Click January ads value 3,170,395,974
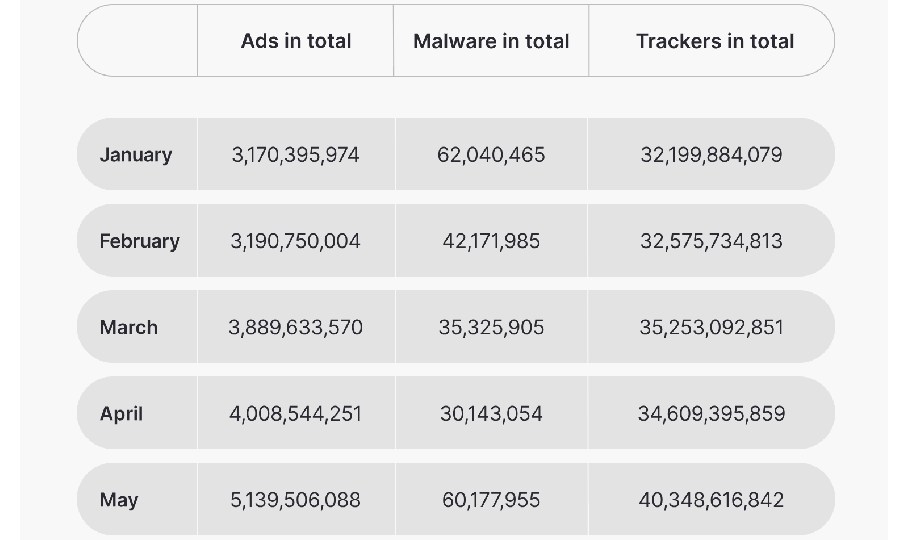900x540 pixels. click(x=295, y=155)
